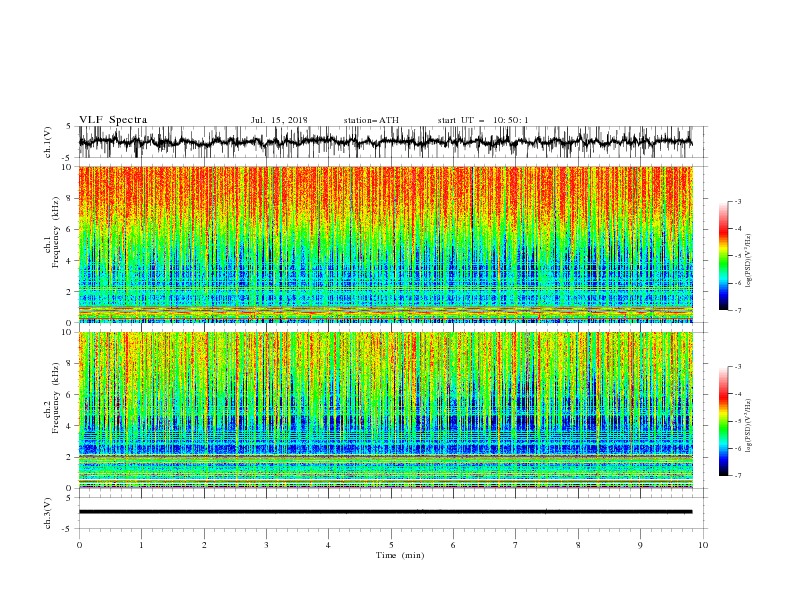
Task: Click tick label "5" on the Time axis
Action: click(391, 545)
